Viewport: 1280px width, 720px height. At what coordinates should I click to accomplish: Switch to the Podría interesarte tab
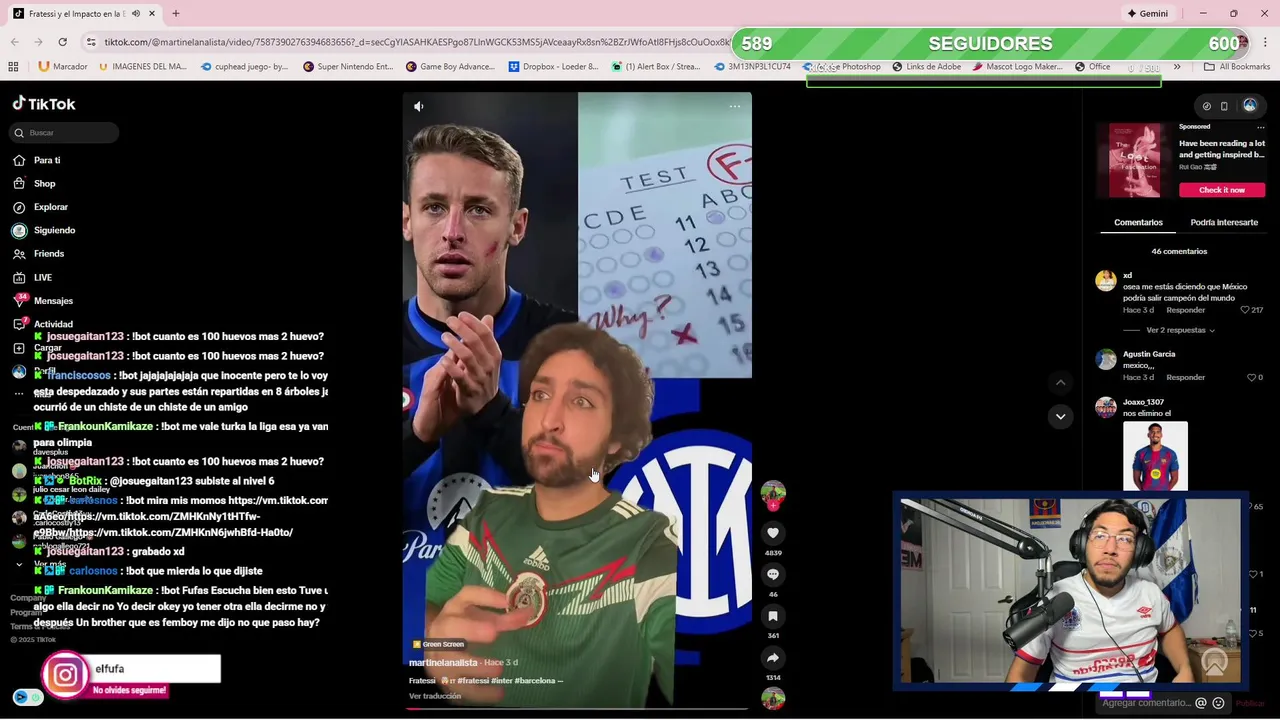point(1224,222)
